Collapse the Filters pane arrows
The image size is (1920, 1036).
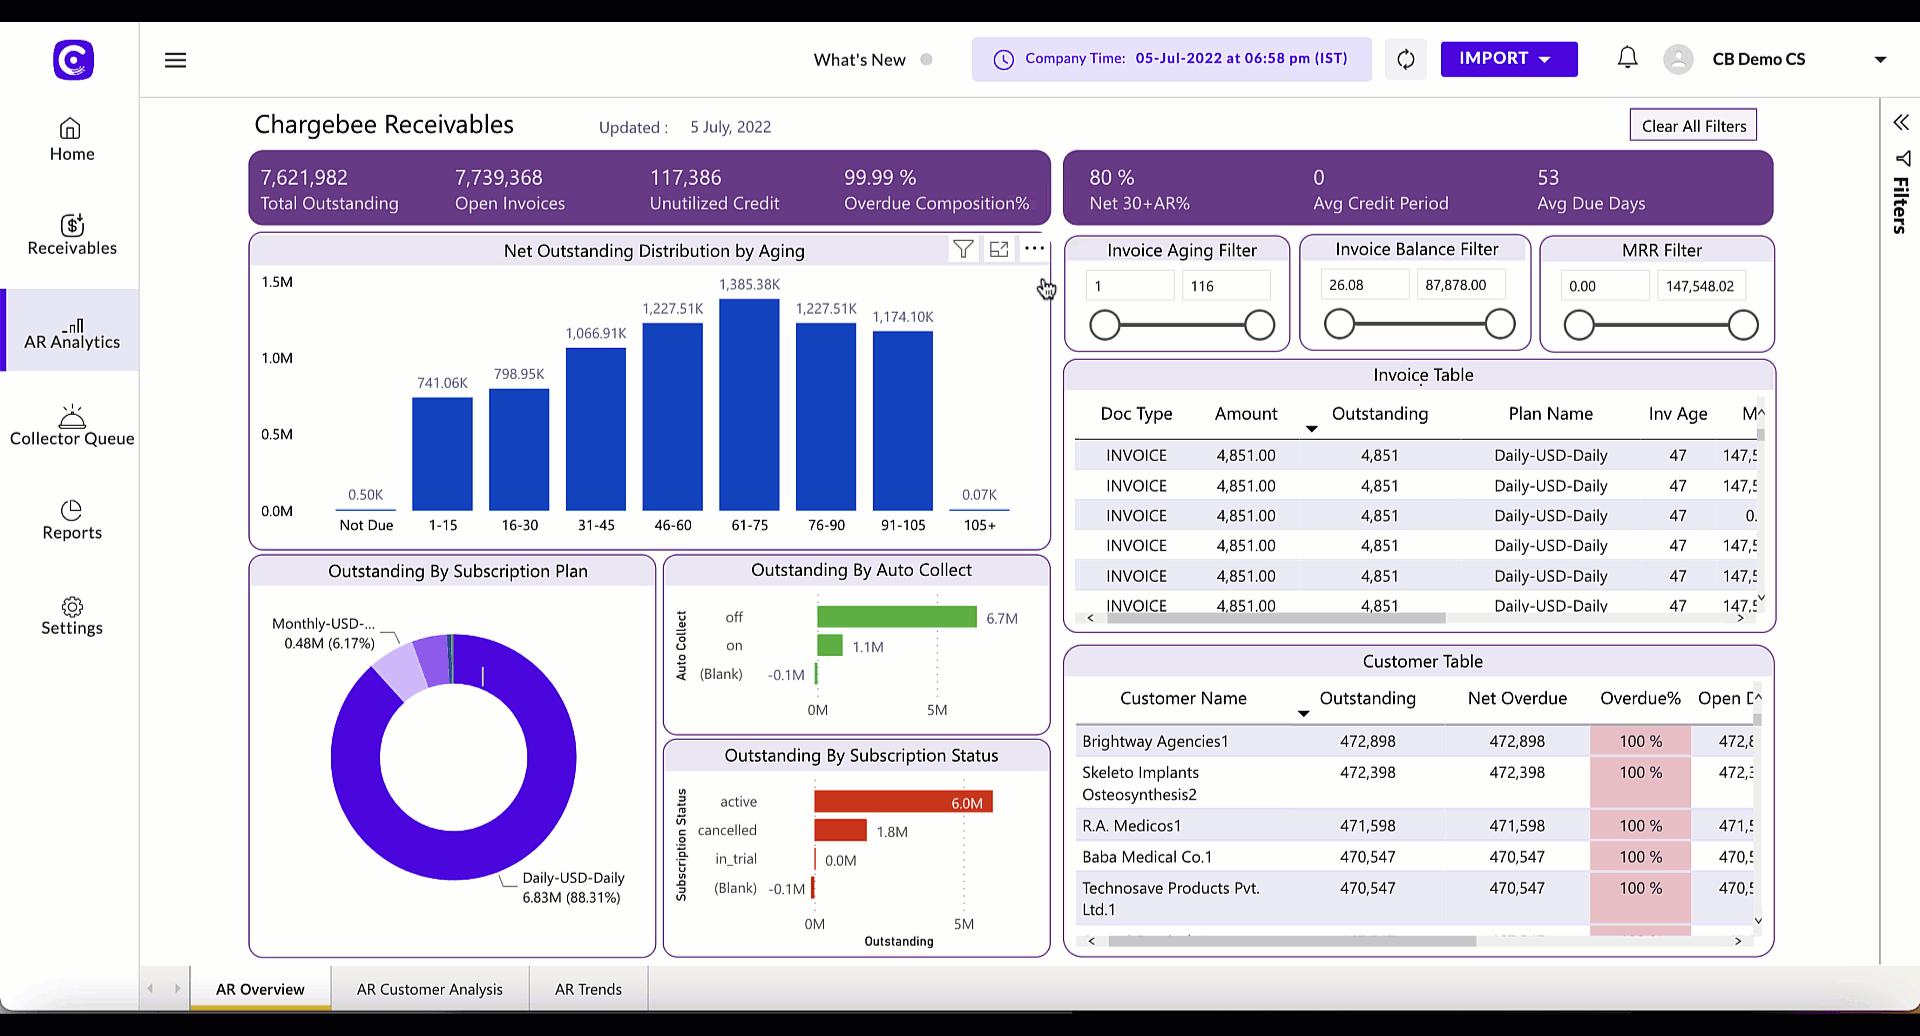click(x=1901, y=122)
